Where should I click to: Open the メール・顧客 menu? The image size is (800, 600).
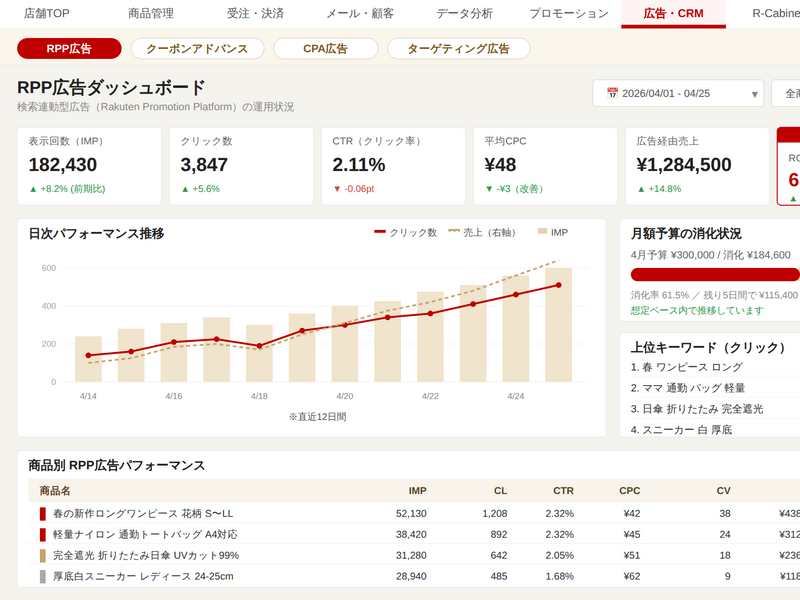point(360,13)
